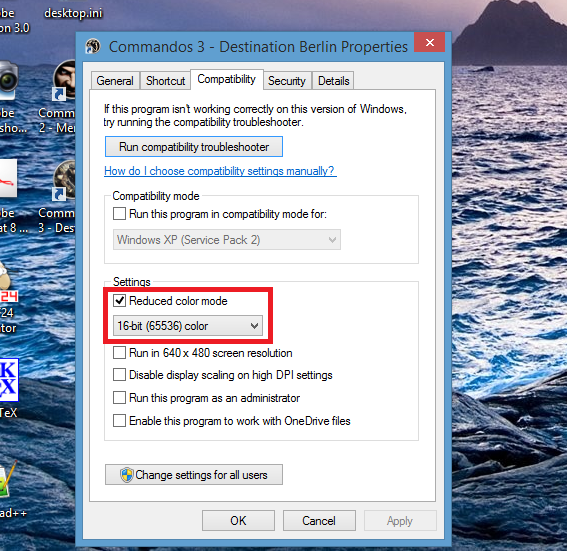Enable 'Run this program in compatibility mode for'
This screenshot has height=551, width=567.
tap(119, 214)
